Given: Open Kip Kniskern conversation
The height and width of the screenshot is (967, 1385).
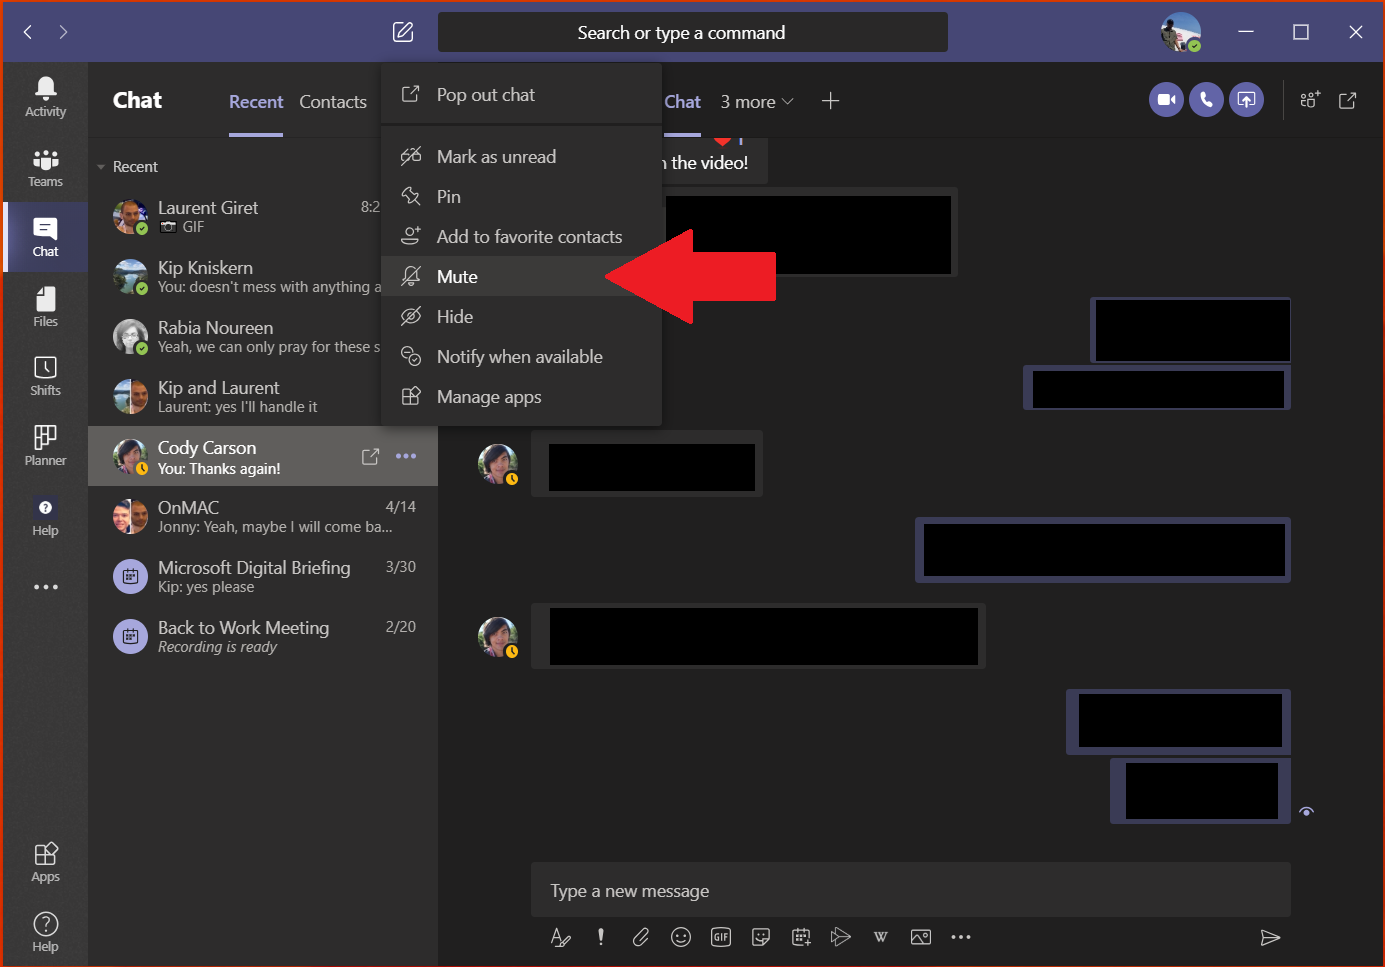Looking at the screenshot, I should (263, 276).
